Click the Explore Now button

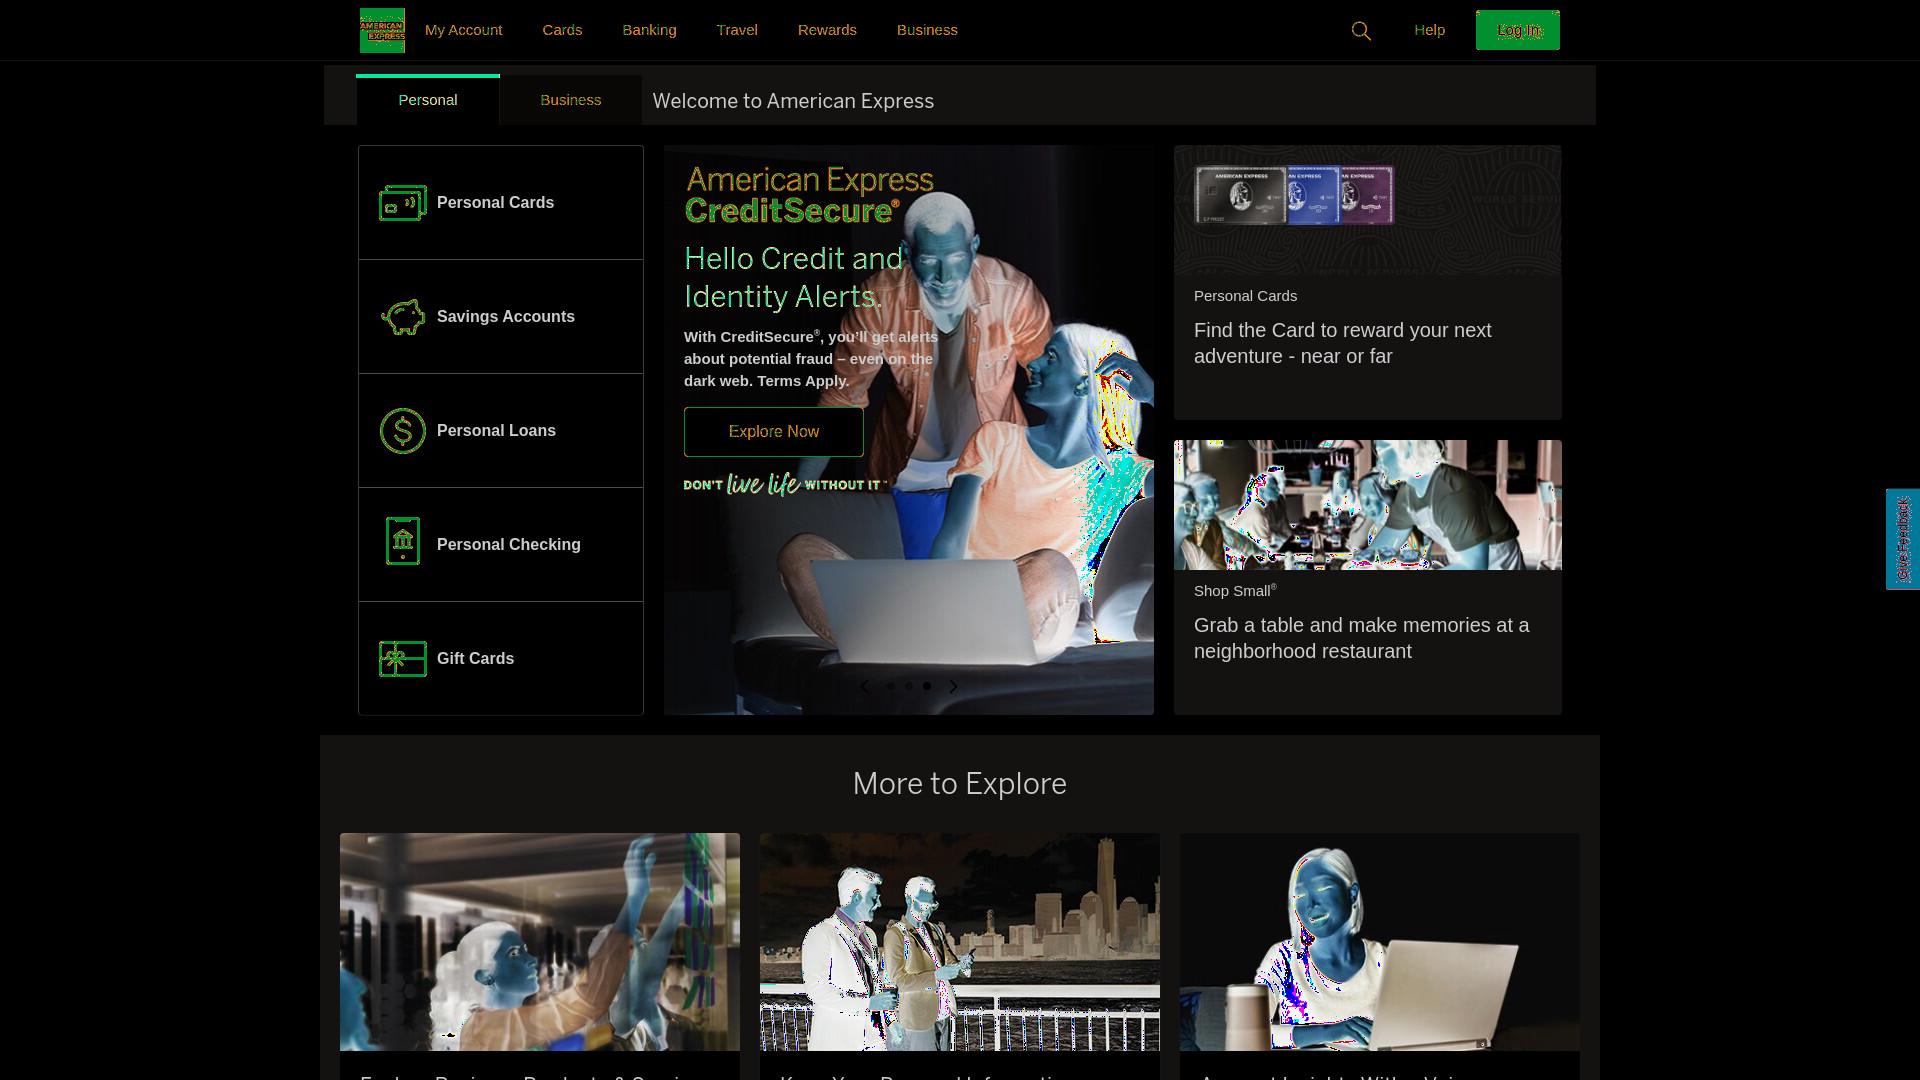point(774,432)
